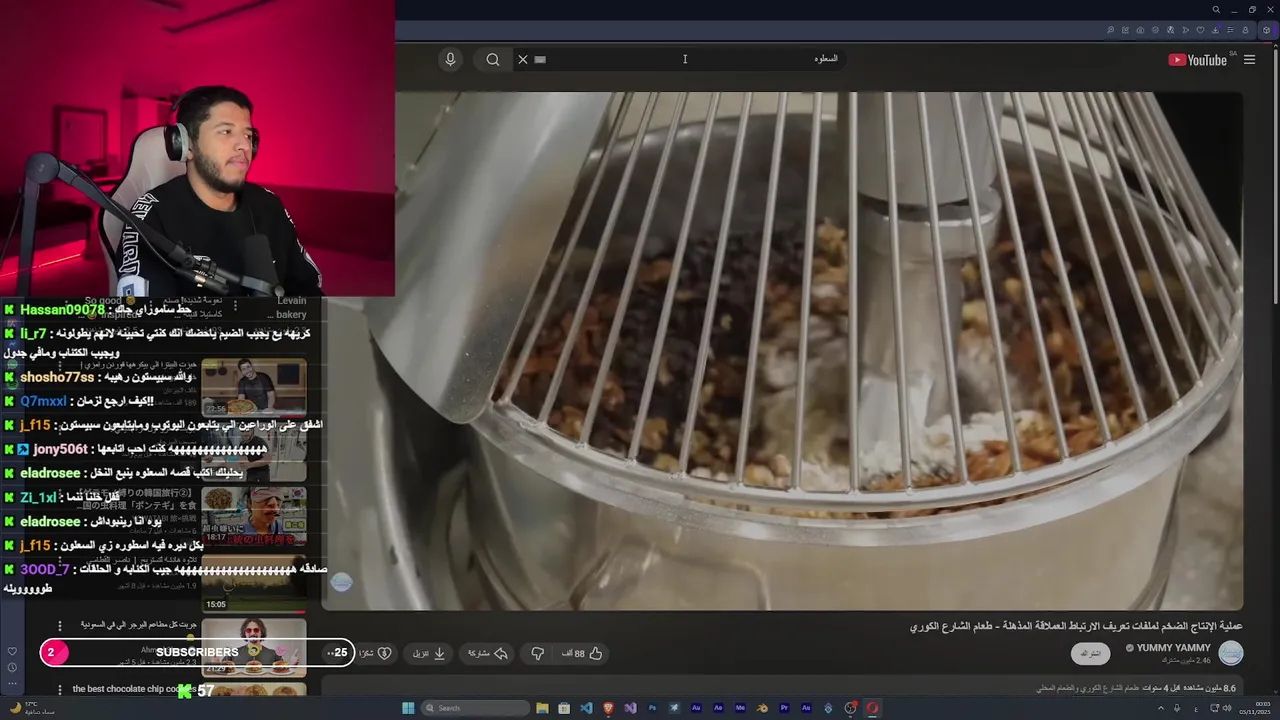Open options menu for best chocolate chip cookies video
This screenshot has height=720, width=1280.
coord(60,690)
